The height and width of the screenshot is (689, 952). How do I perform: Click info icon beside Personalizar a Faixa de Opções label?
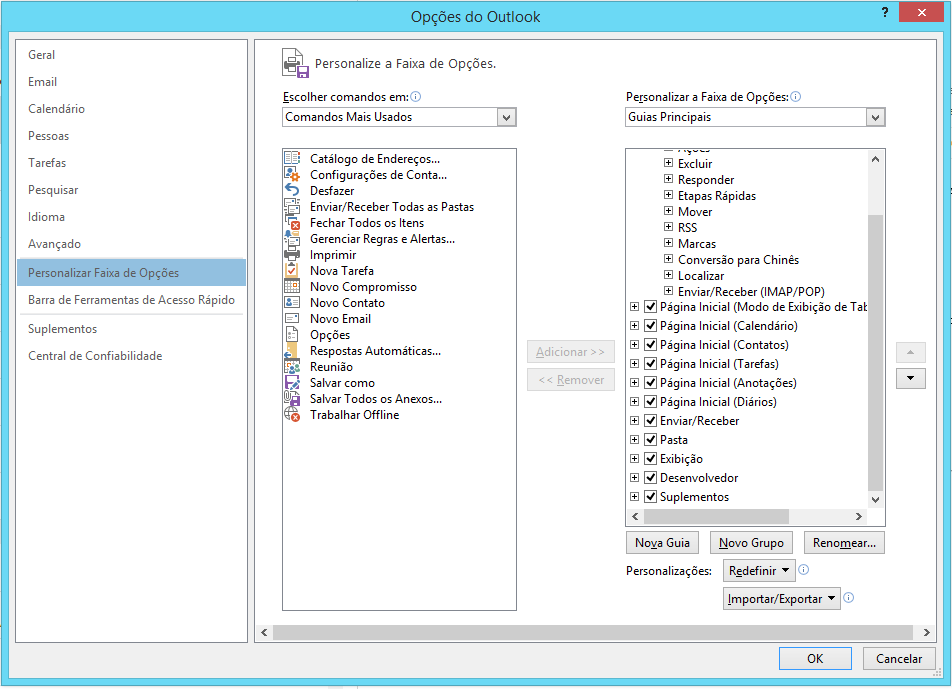tap(796, 97)
